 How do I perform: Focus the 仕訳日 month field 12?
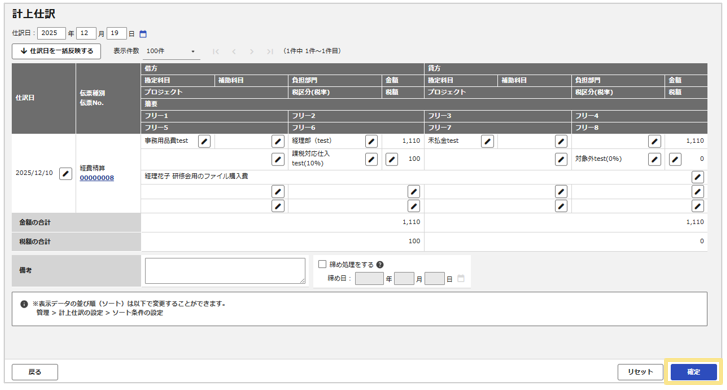point(86,33)
